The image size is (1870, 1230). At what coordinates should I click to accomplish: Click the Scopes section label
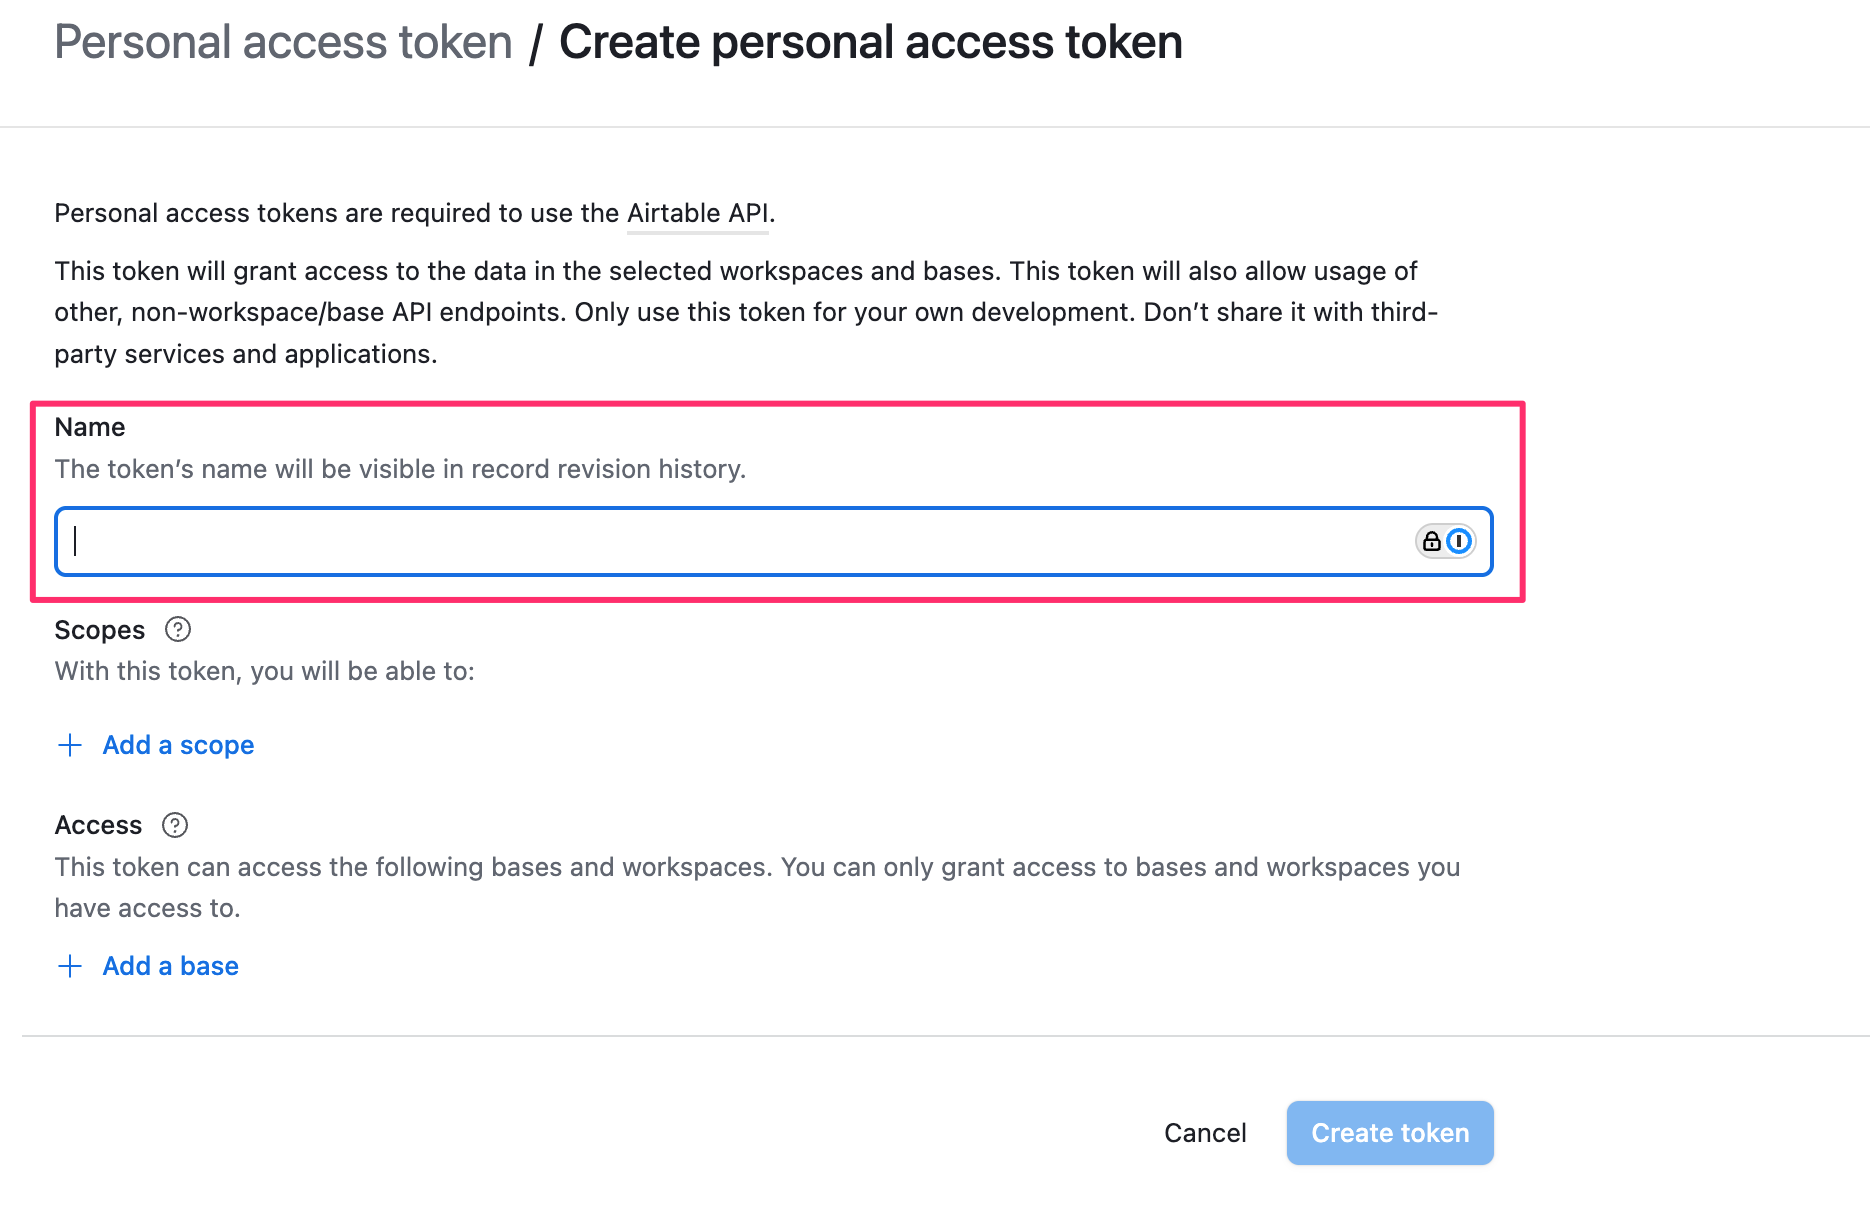click(100, 630)
